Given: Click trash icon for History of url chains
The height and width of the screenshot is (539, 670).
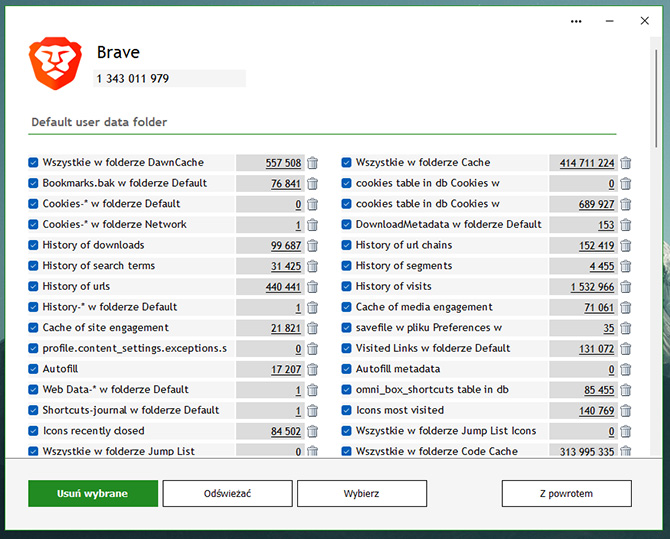Looking at the screenshot, I should pyautogui.click(x=626, y=245).
